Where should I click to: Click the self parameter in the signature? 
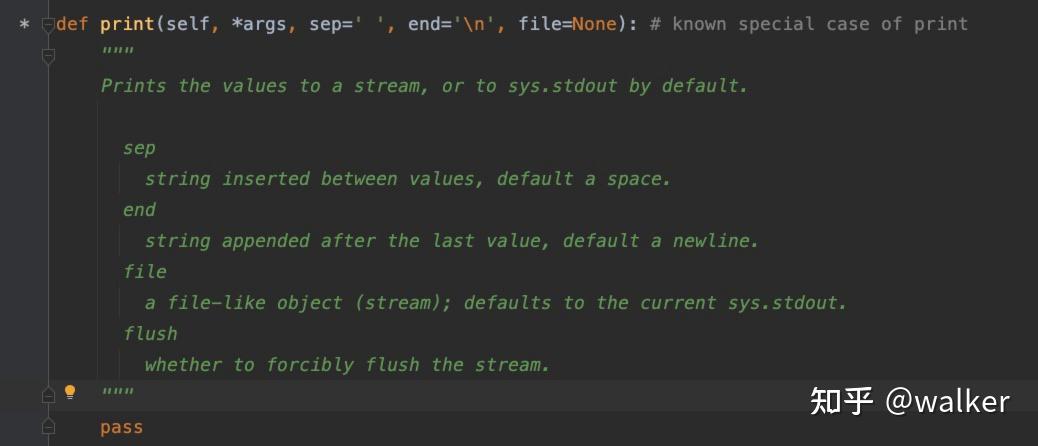click(187, 24)
